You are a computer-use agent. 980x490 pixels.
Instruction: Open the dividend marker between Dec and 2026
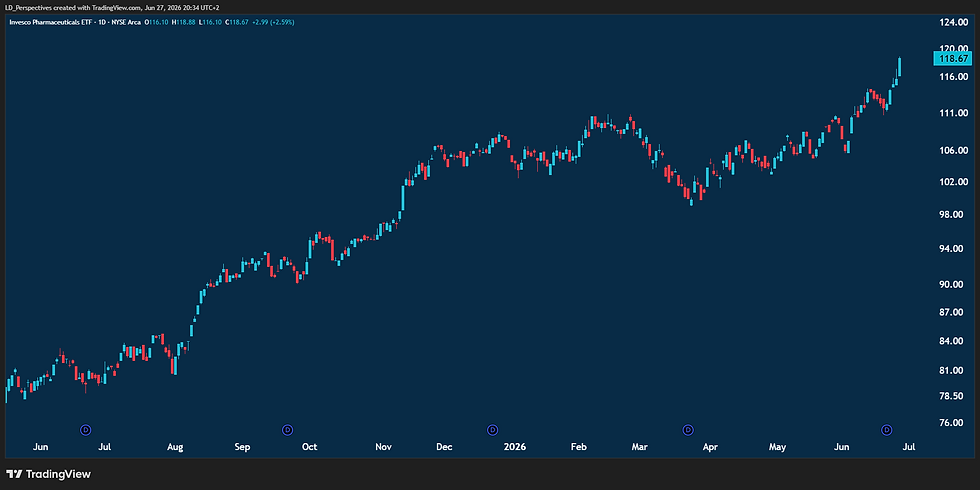click(492, 429)
